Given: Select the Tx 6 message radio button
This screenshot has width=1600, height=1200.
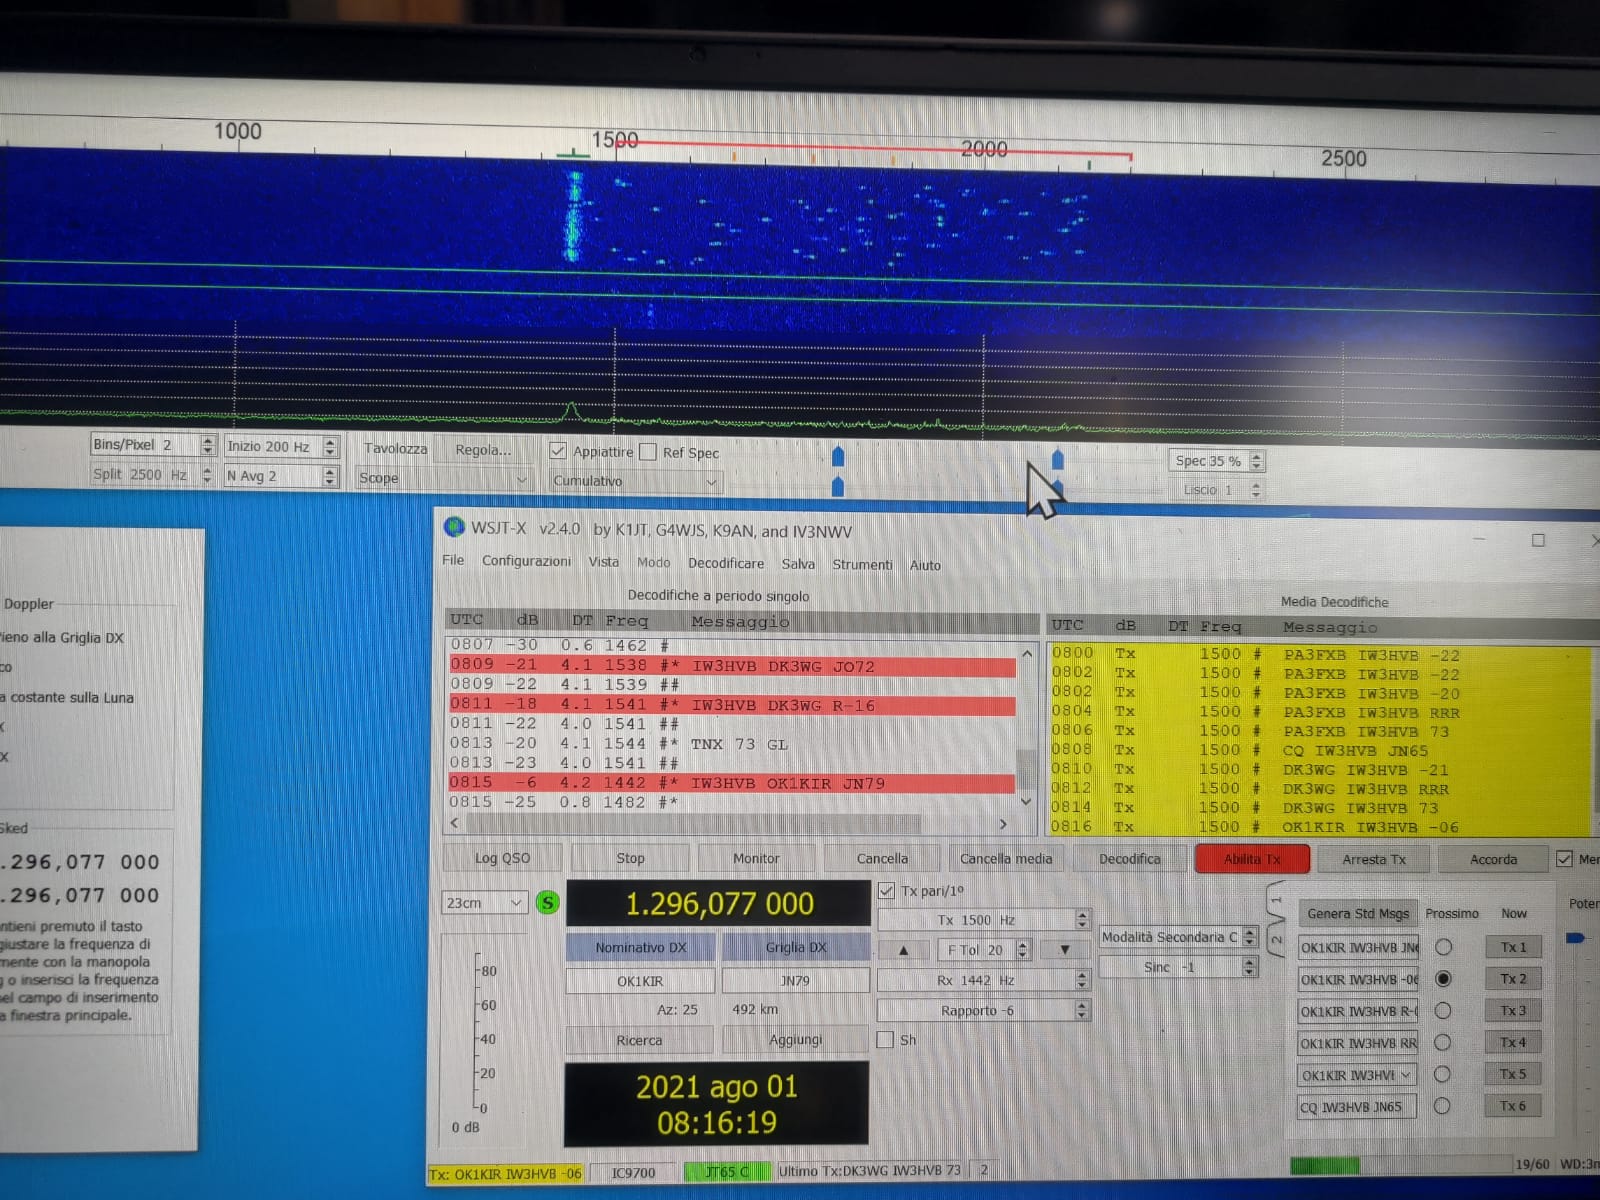Looking at the screenshot, I should 1442,1106.
